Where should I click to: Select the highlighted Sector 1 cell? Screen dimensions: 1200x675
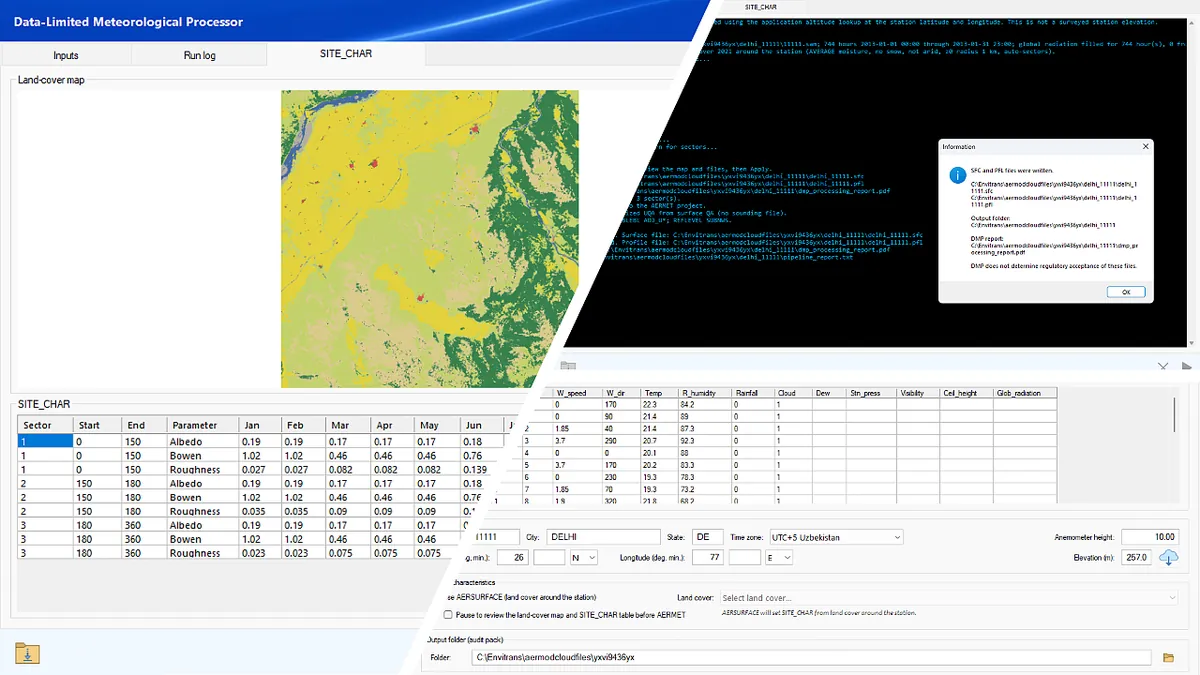coord(44,441)
